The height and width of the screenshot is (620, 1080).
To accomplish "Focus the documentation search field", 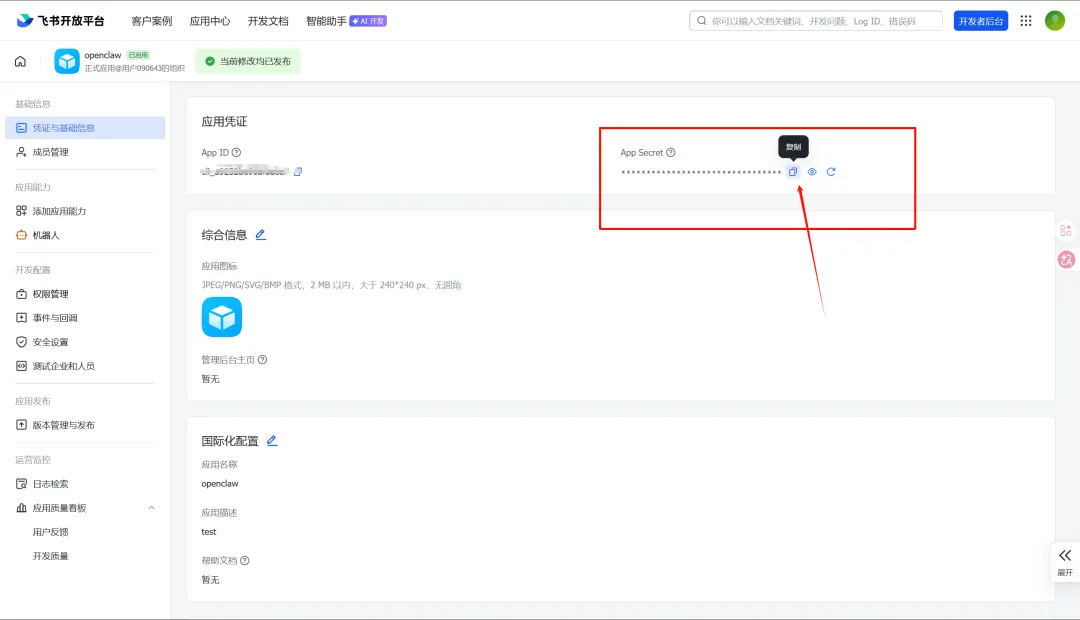I will coord(816,21).
